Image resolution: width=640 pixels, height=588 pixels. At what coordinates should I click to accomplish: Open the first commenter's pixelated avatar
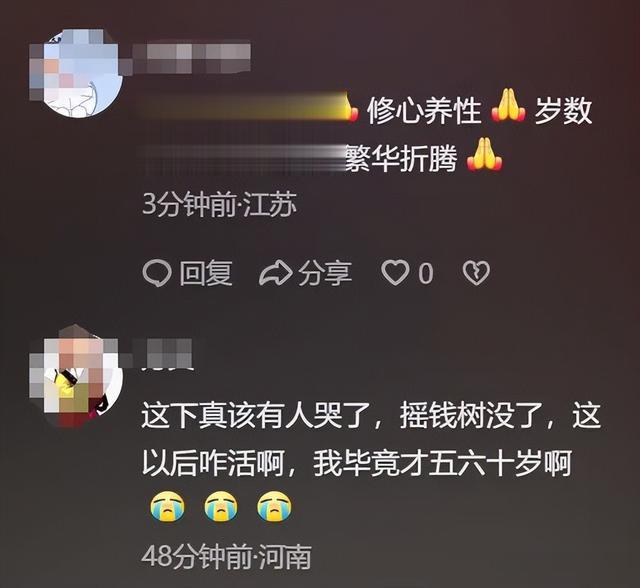click(x=76, y=72)
